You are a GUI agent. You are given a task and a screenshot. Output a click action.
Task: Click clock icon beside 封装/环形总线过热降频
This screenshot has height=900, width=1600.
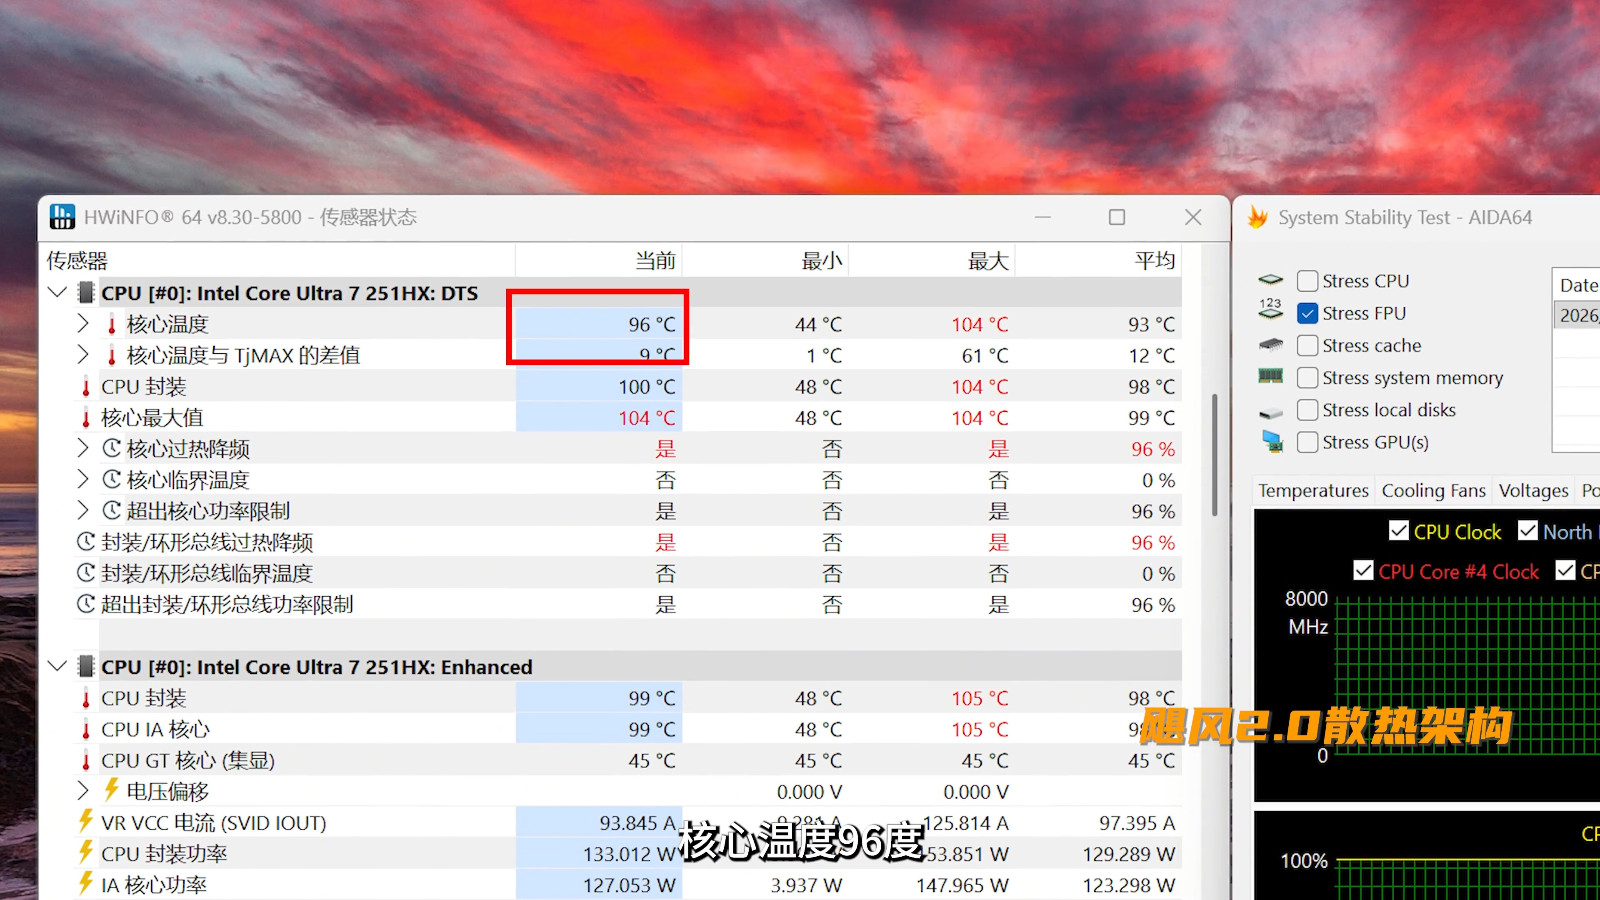86,542
